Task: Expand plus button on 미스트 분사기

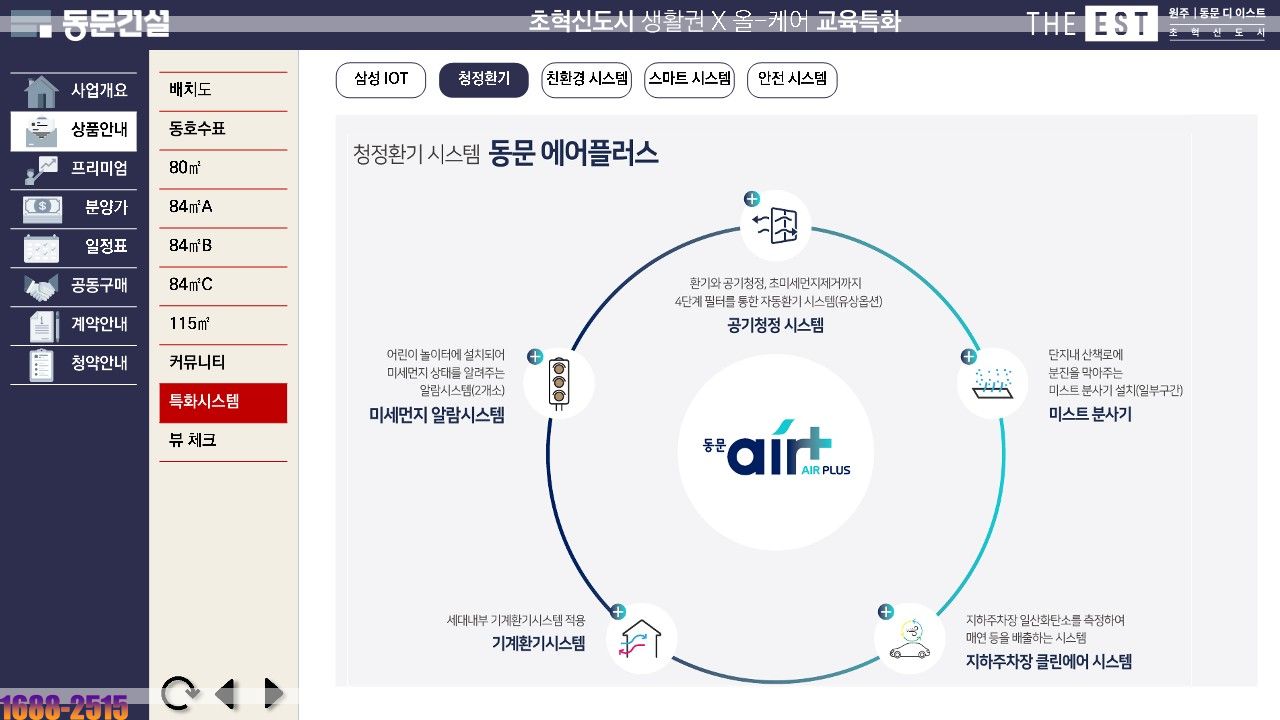Action: [x=968, y=356]
